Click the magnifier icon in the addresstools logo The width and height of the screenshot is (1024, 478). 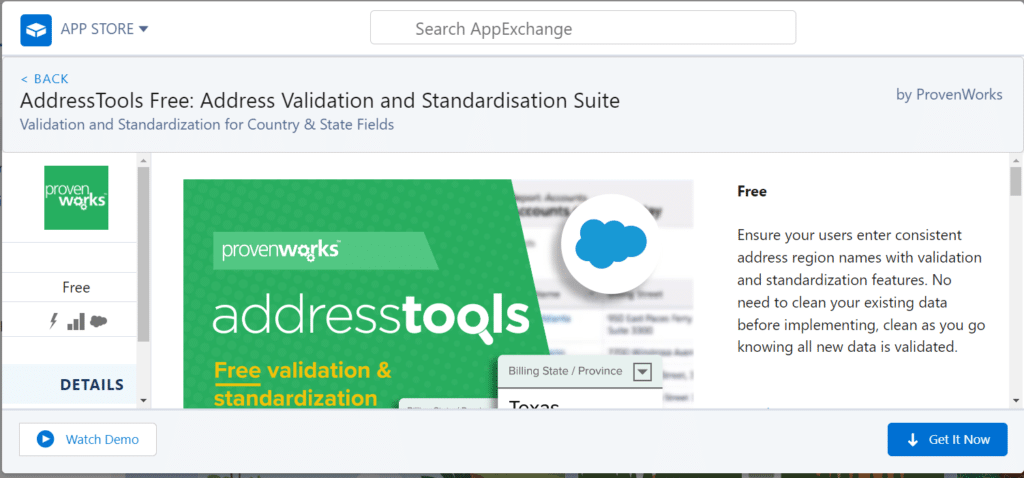point(505,319)
